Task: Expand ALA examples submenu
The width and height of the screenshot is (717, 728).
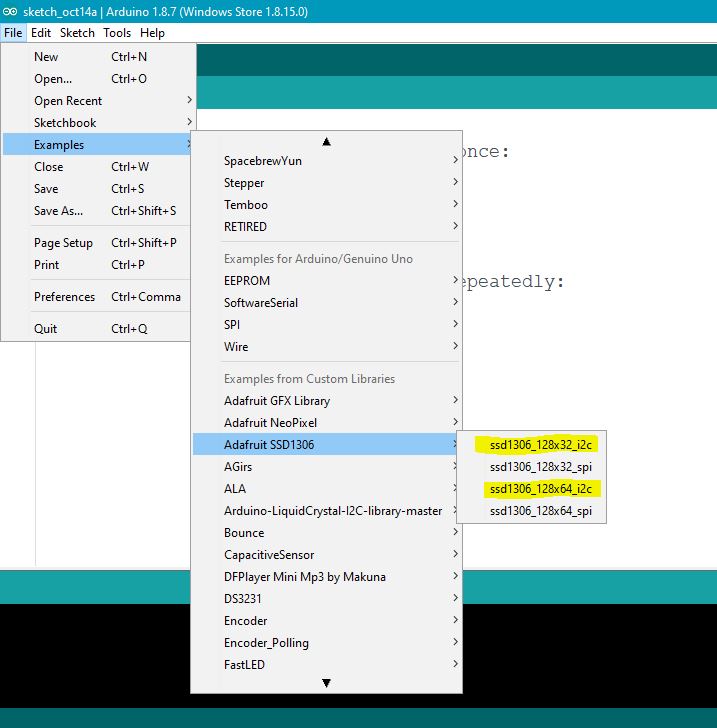Action: tap(325, 488)
